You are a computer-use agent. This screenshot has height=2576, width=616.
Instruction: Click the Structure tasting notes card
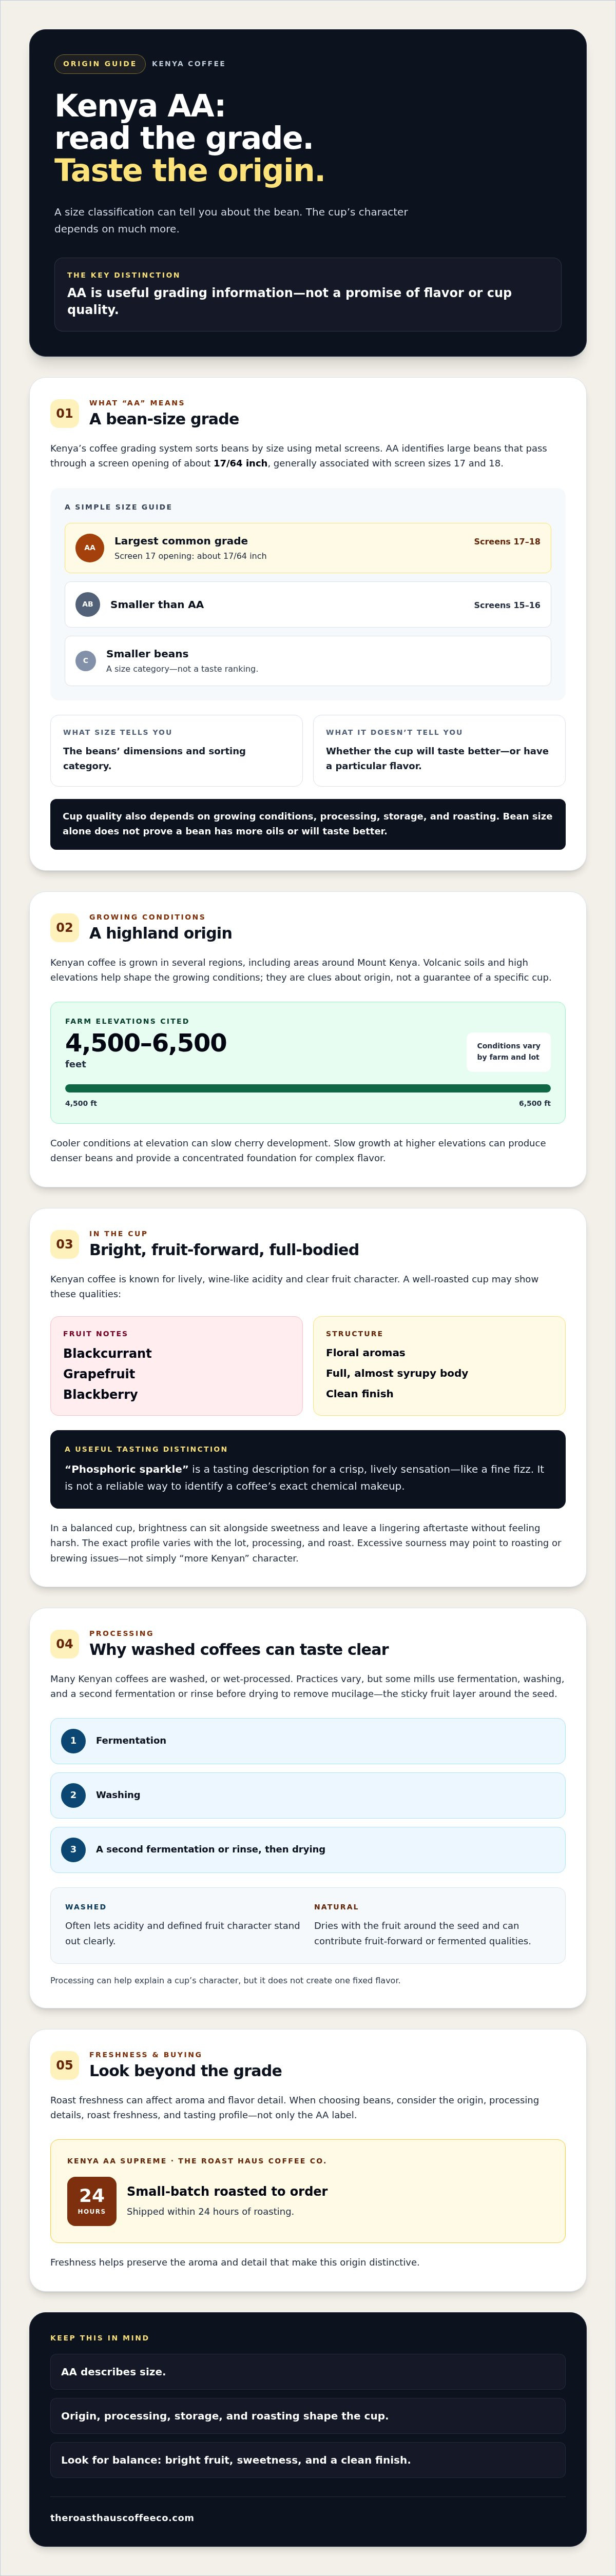tap(440, 1366)
